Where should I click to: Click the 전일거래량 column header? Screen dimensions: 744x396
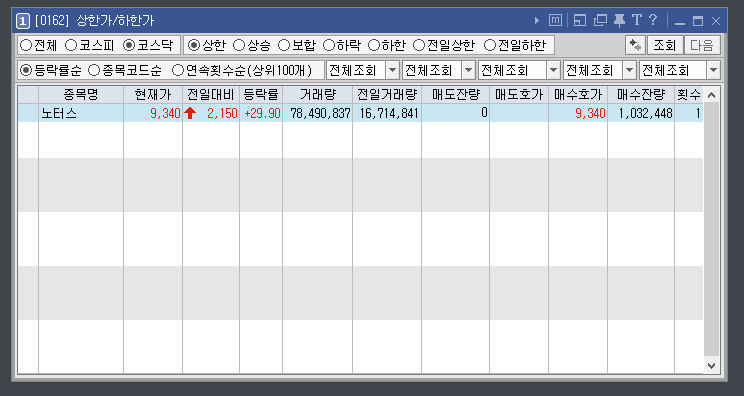pyautogui.click(x=387, y=95)
